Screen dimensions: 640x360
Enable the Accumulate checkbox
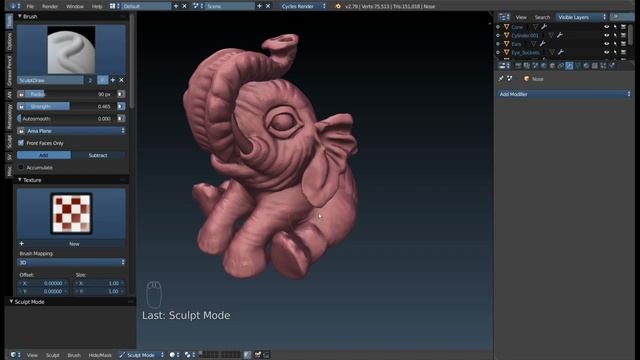tap(21, 167)
